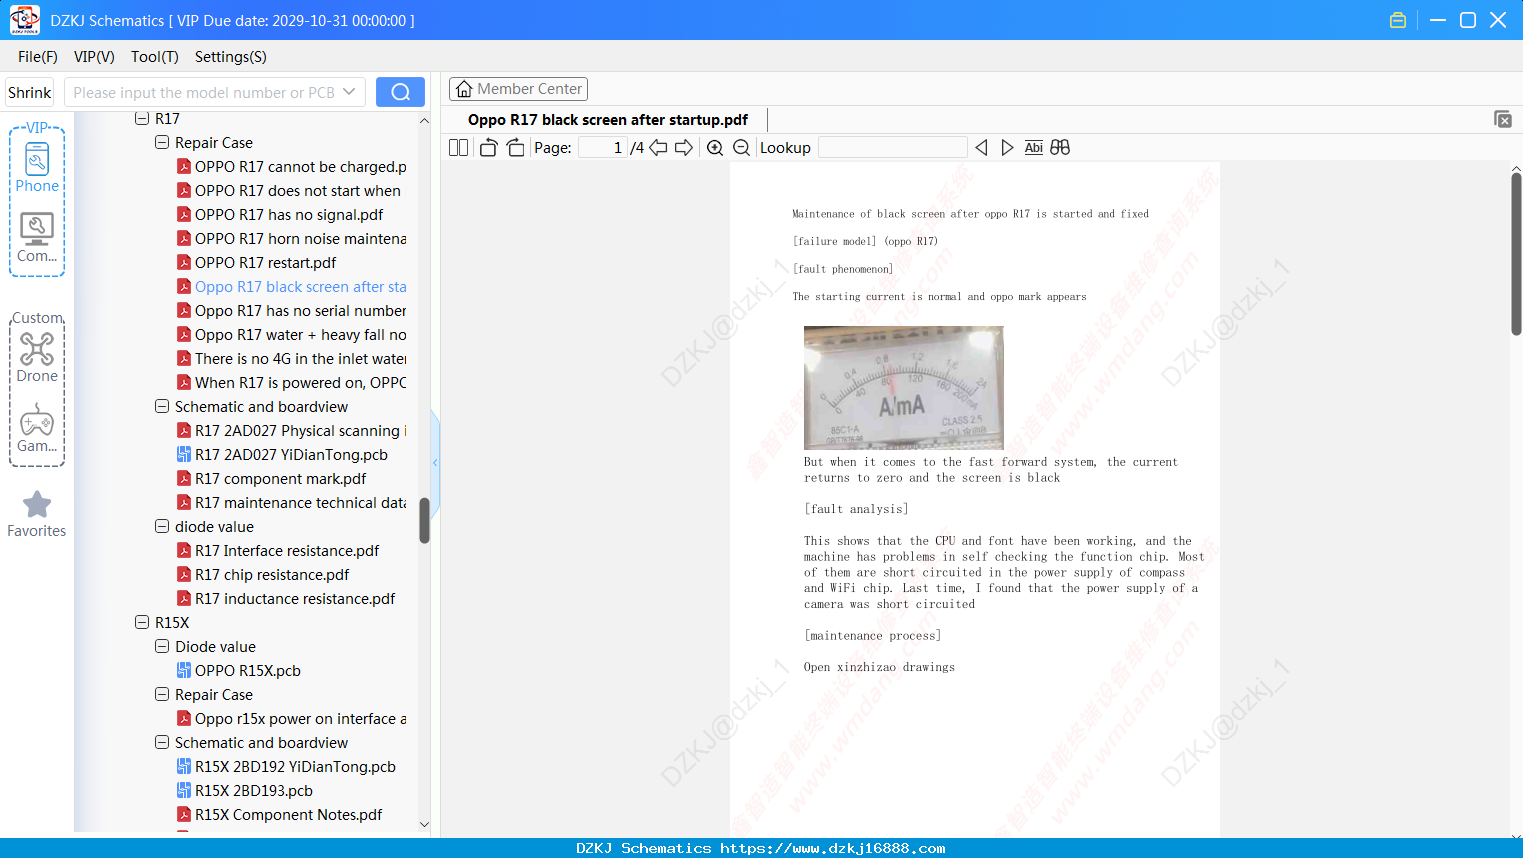Go to the previous PDF page arrow

click(x=658, y=148)
